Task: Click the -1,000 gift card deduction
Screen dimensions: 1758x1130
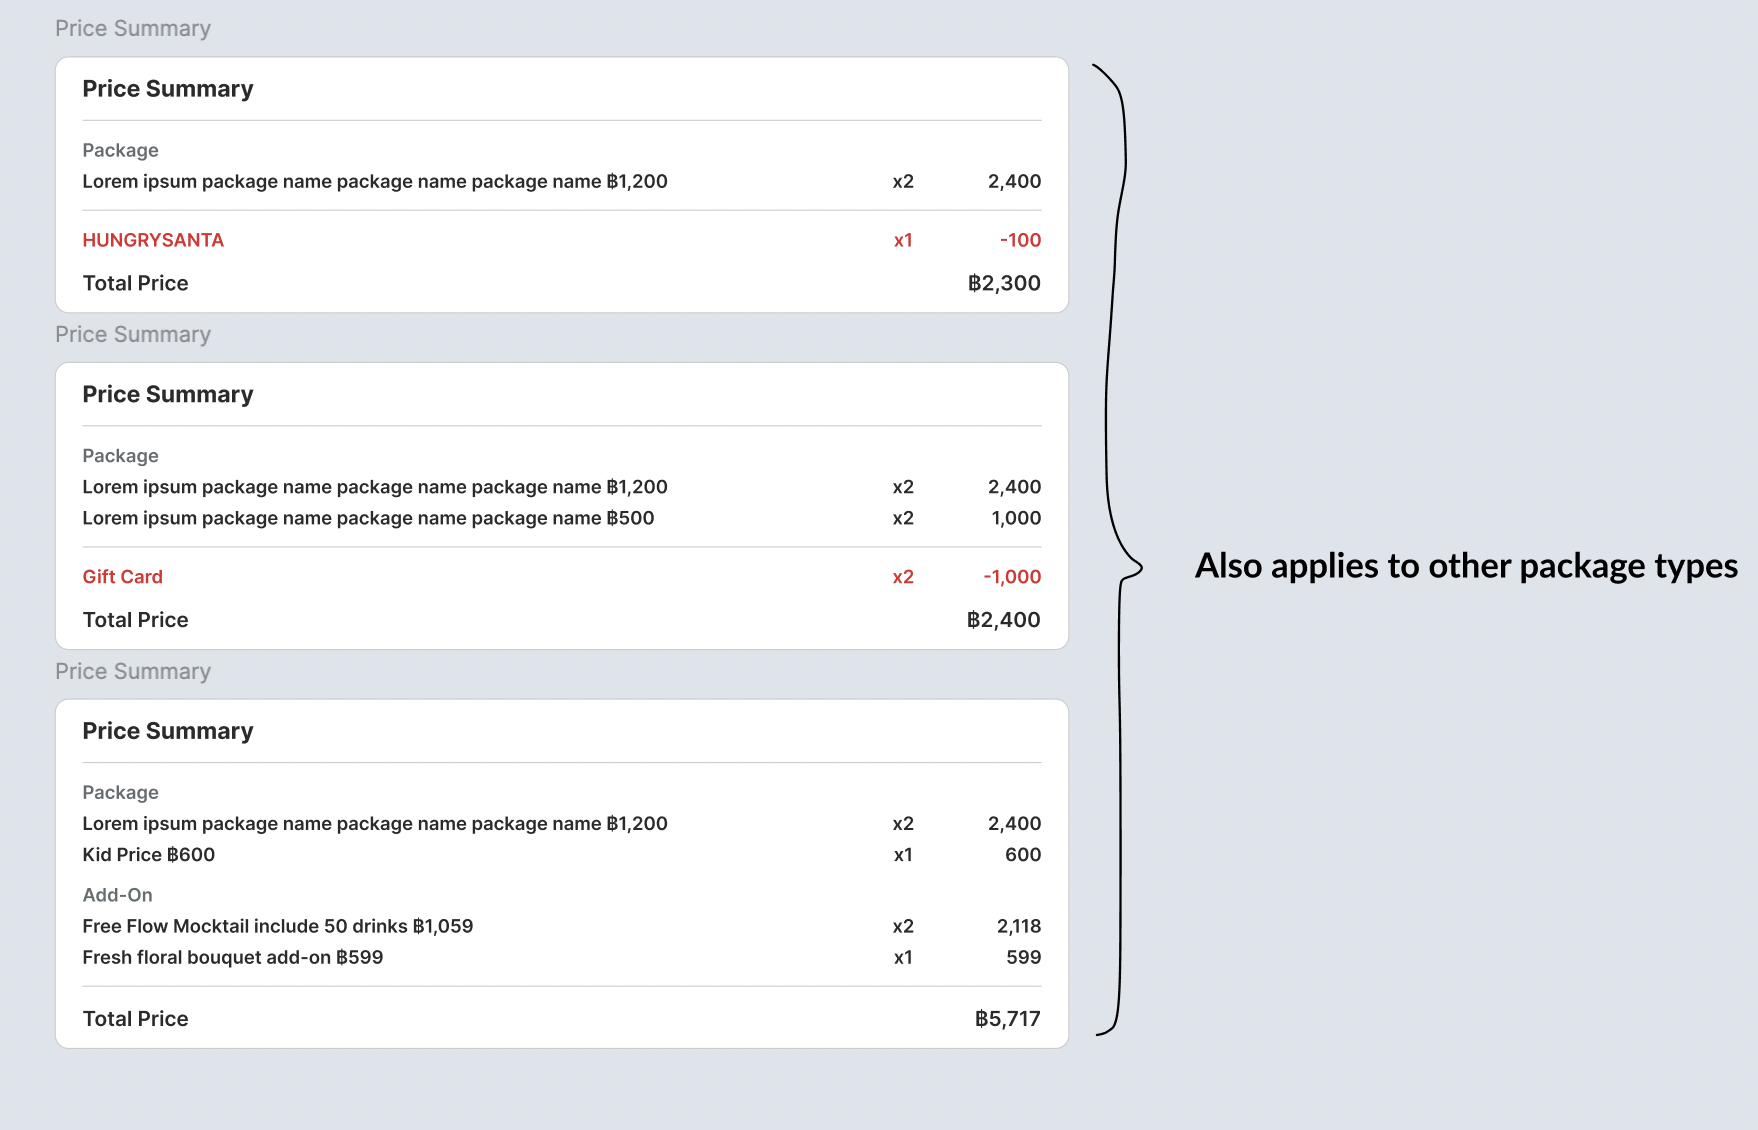Action: pyautogui.click(x=1012, y=577)
